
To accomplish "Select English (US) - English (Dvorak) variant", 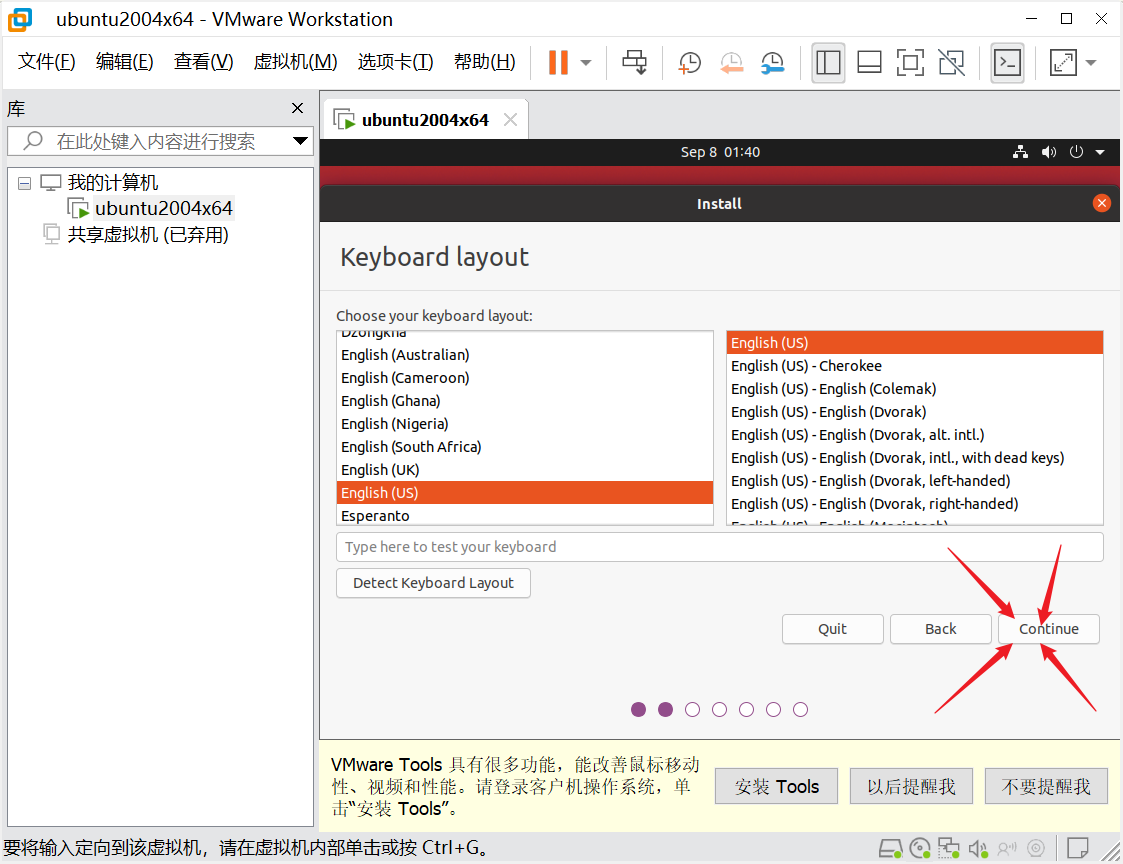I will tap(915, 411).
